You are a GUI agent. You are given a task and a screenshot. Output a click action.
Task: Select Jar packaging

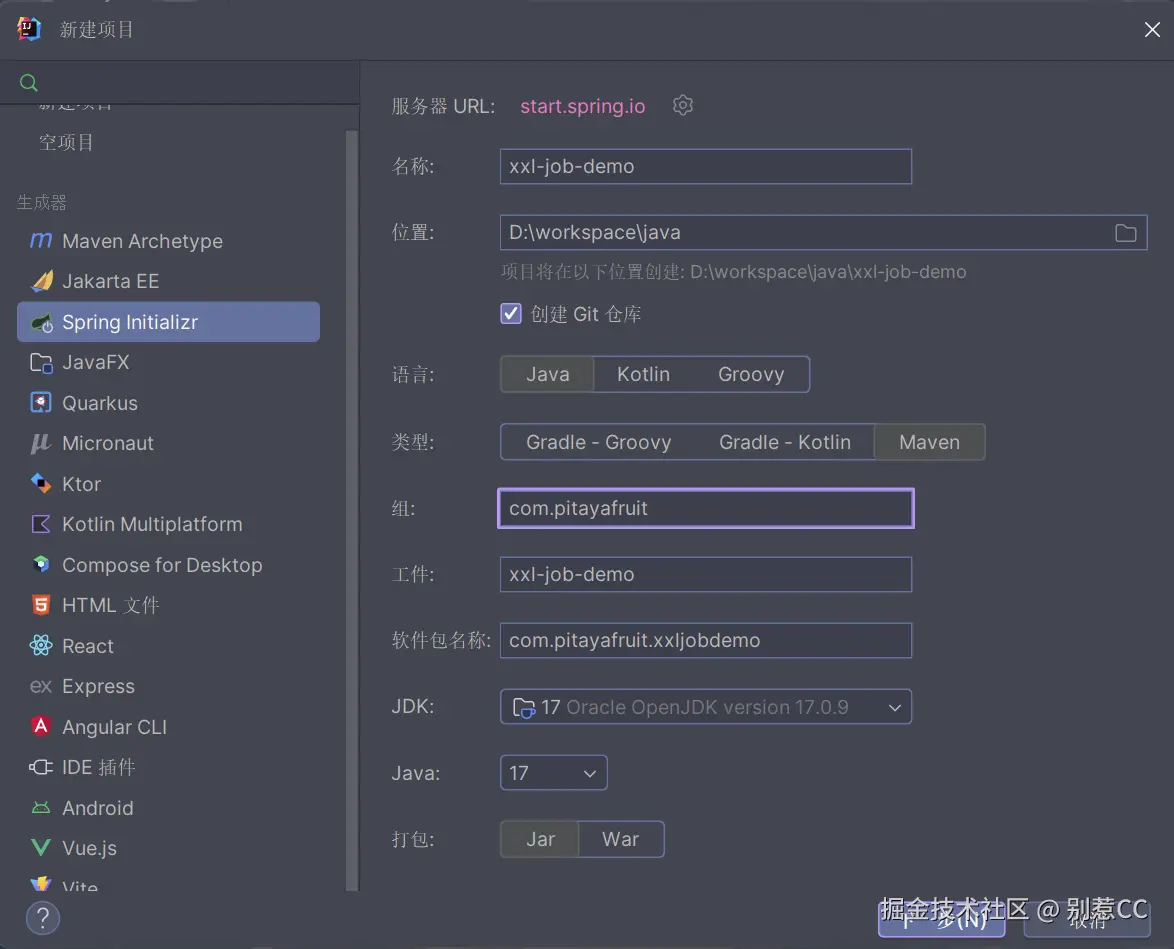click(x=540, y=839)
